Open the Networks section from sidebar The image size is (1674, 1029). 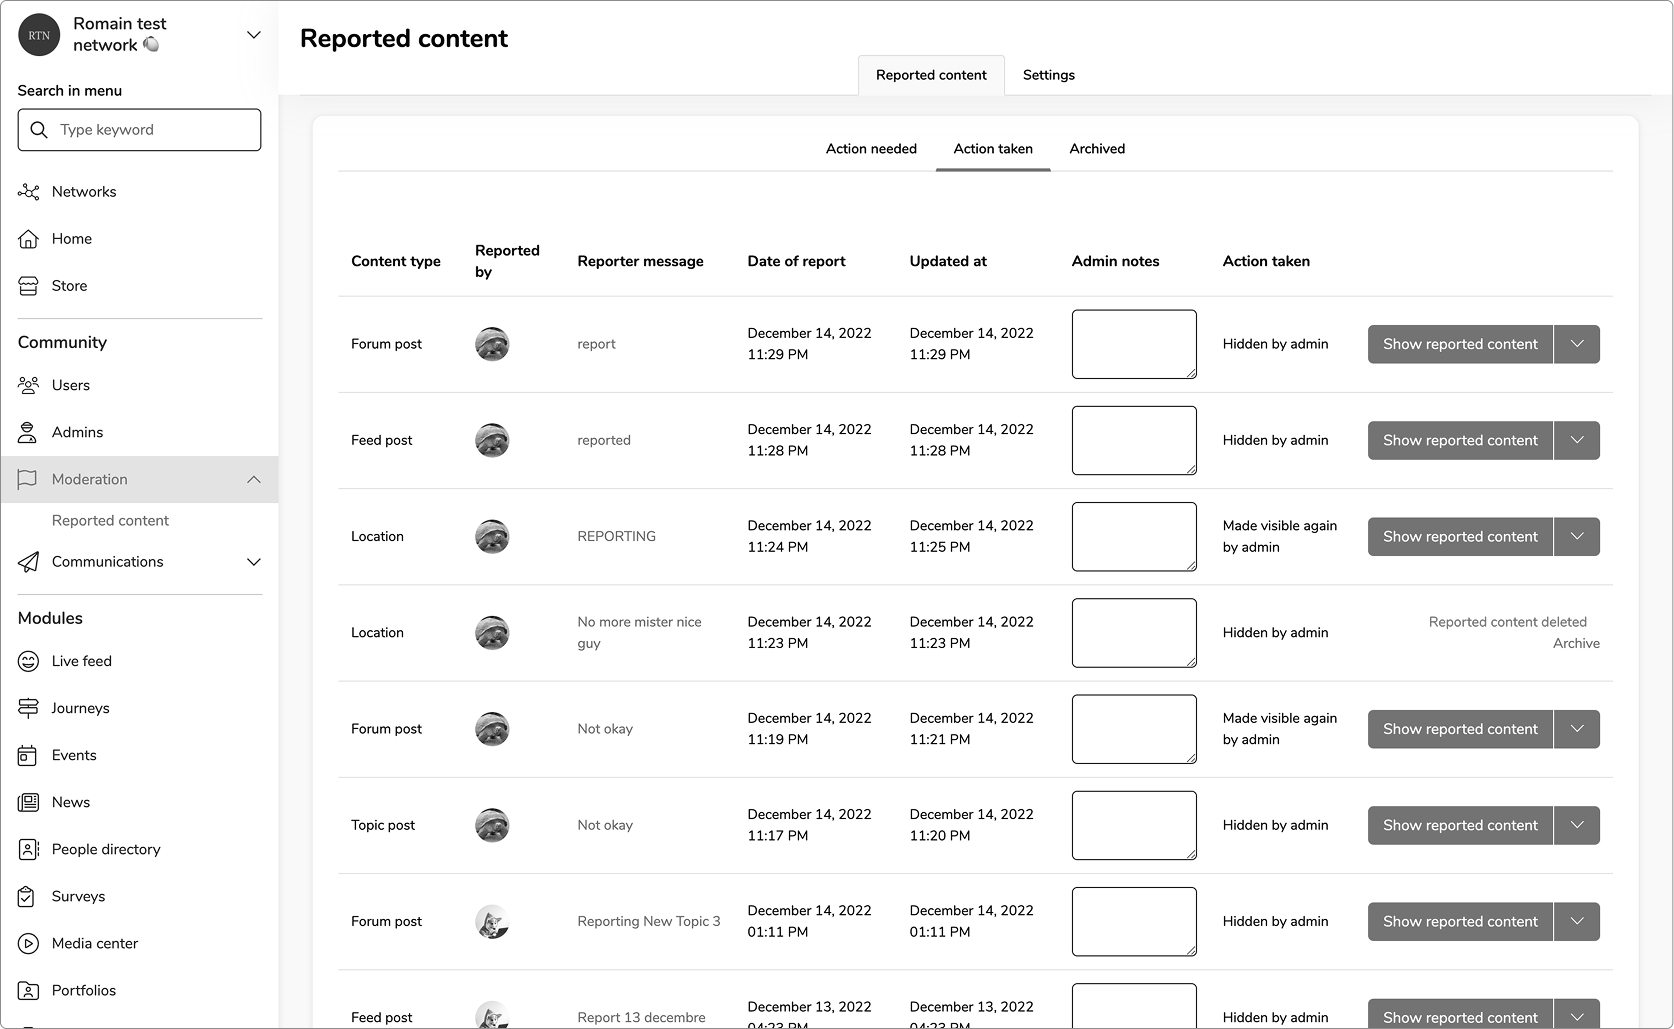(83, 191)
